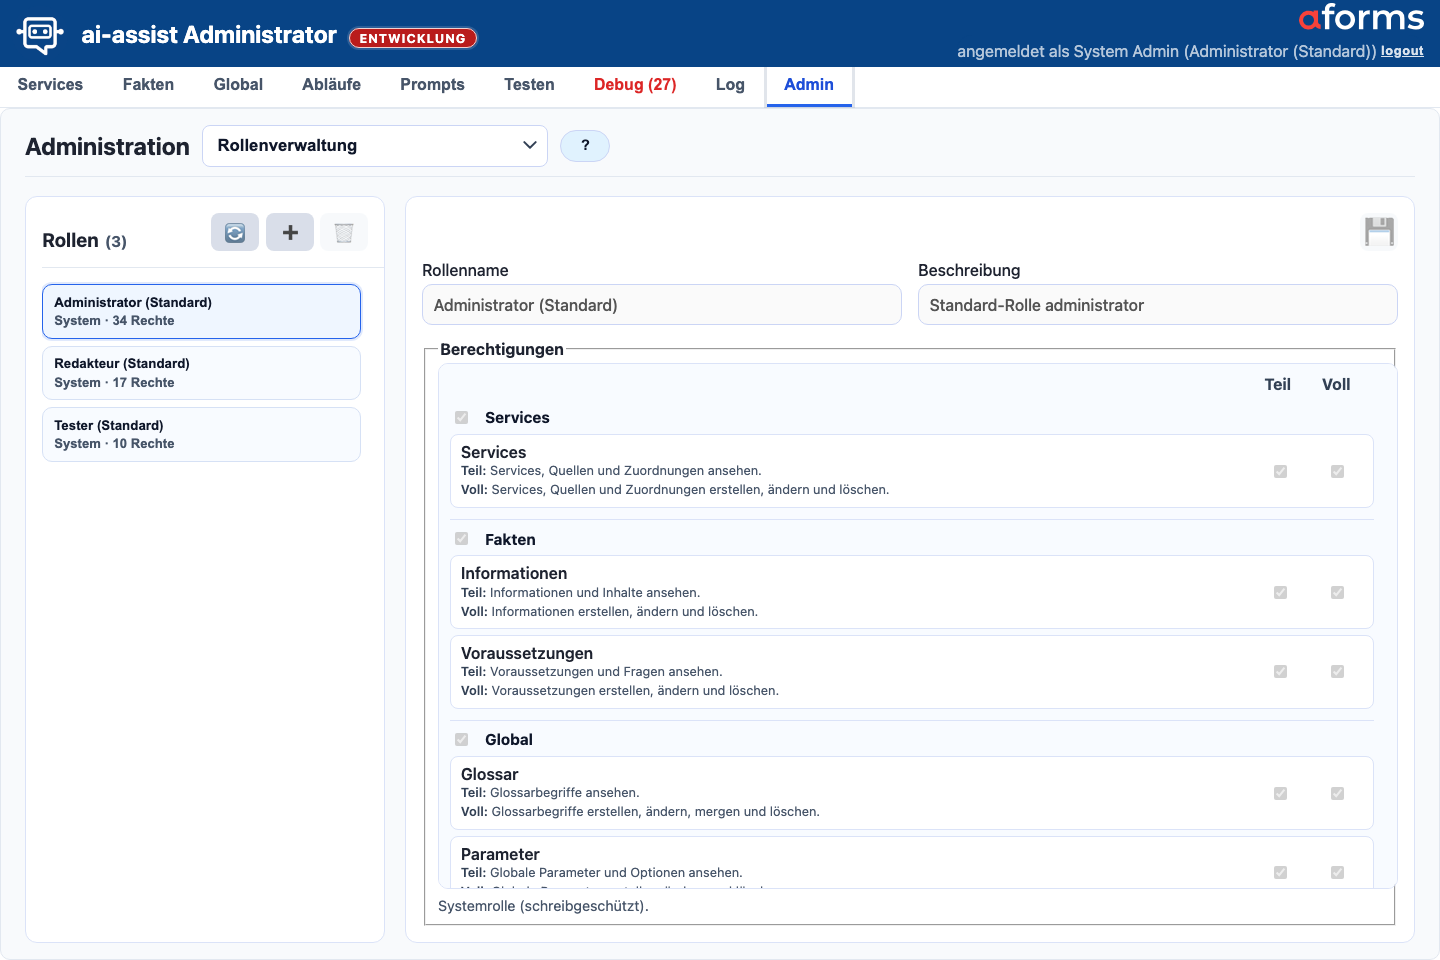Click the Glossar permission title
This screenshot has width=1440, height=960.
tap(489, 775)
